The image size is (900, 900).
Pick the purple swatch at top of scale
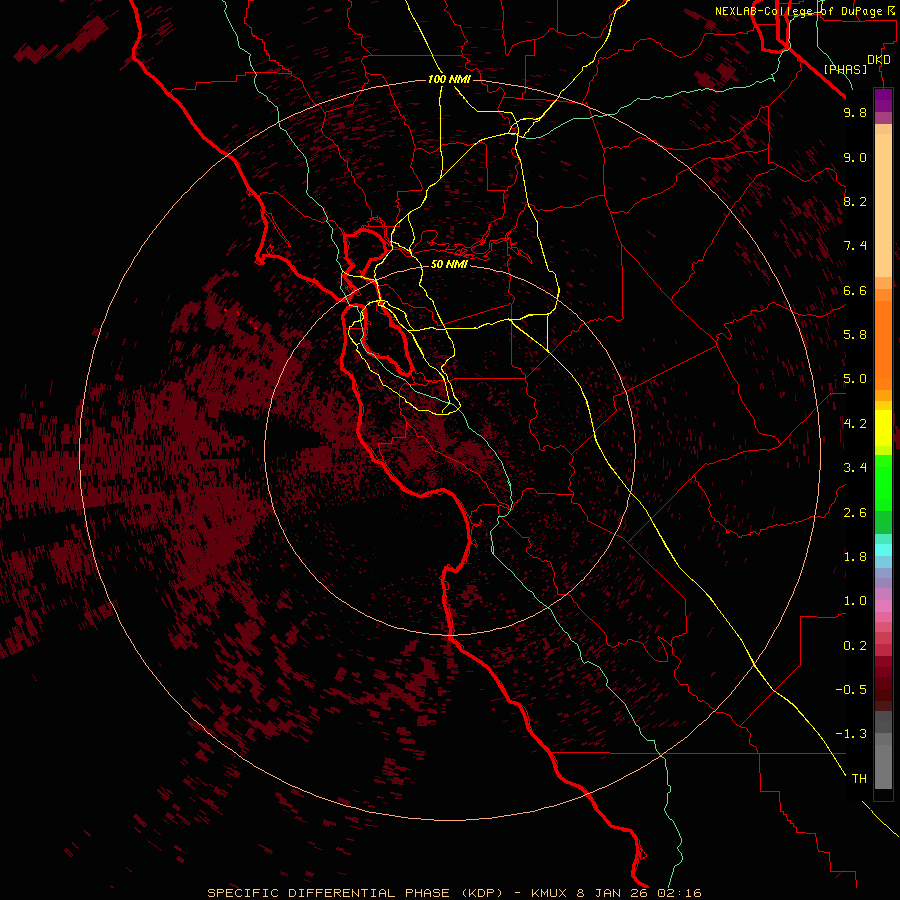(883, 100)
